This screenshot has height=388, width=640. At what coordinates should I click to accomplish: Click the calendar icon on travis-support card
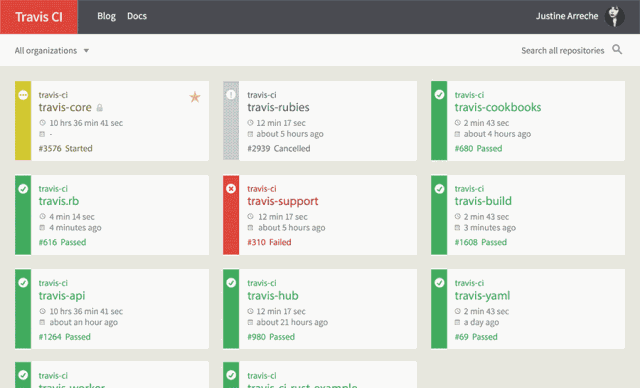(x=250, y=228)
